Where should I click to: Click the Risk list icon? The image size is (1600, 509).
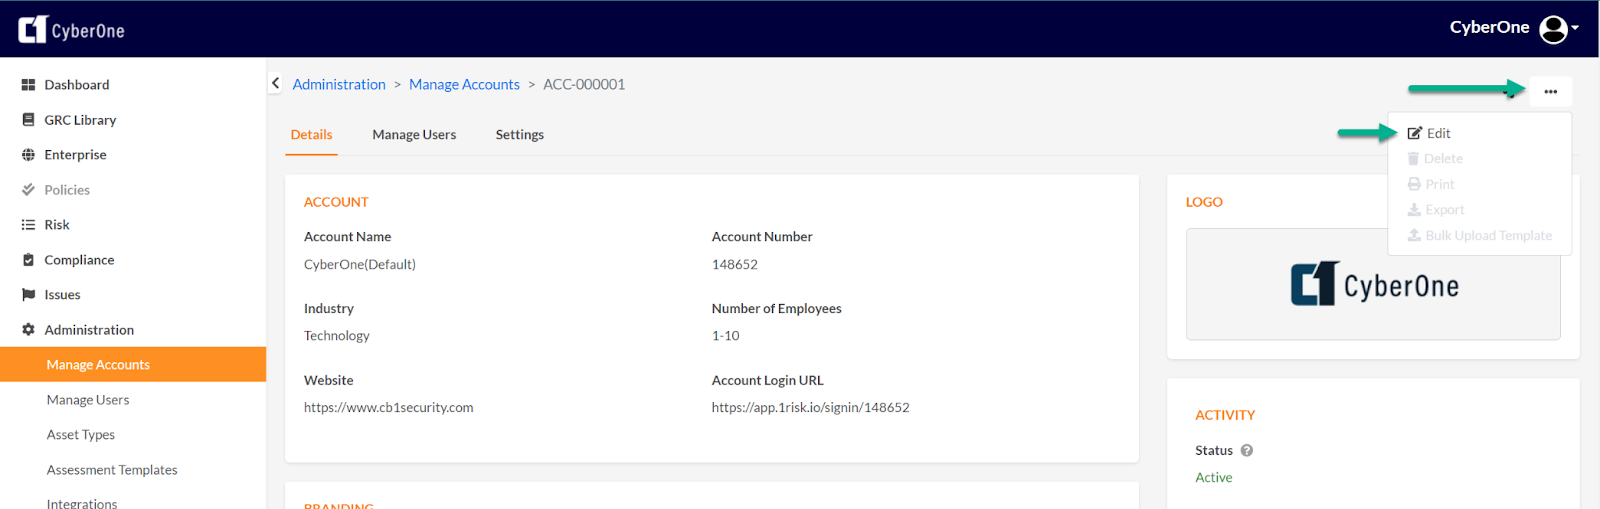[28, 225]
